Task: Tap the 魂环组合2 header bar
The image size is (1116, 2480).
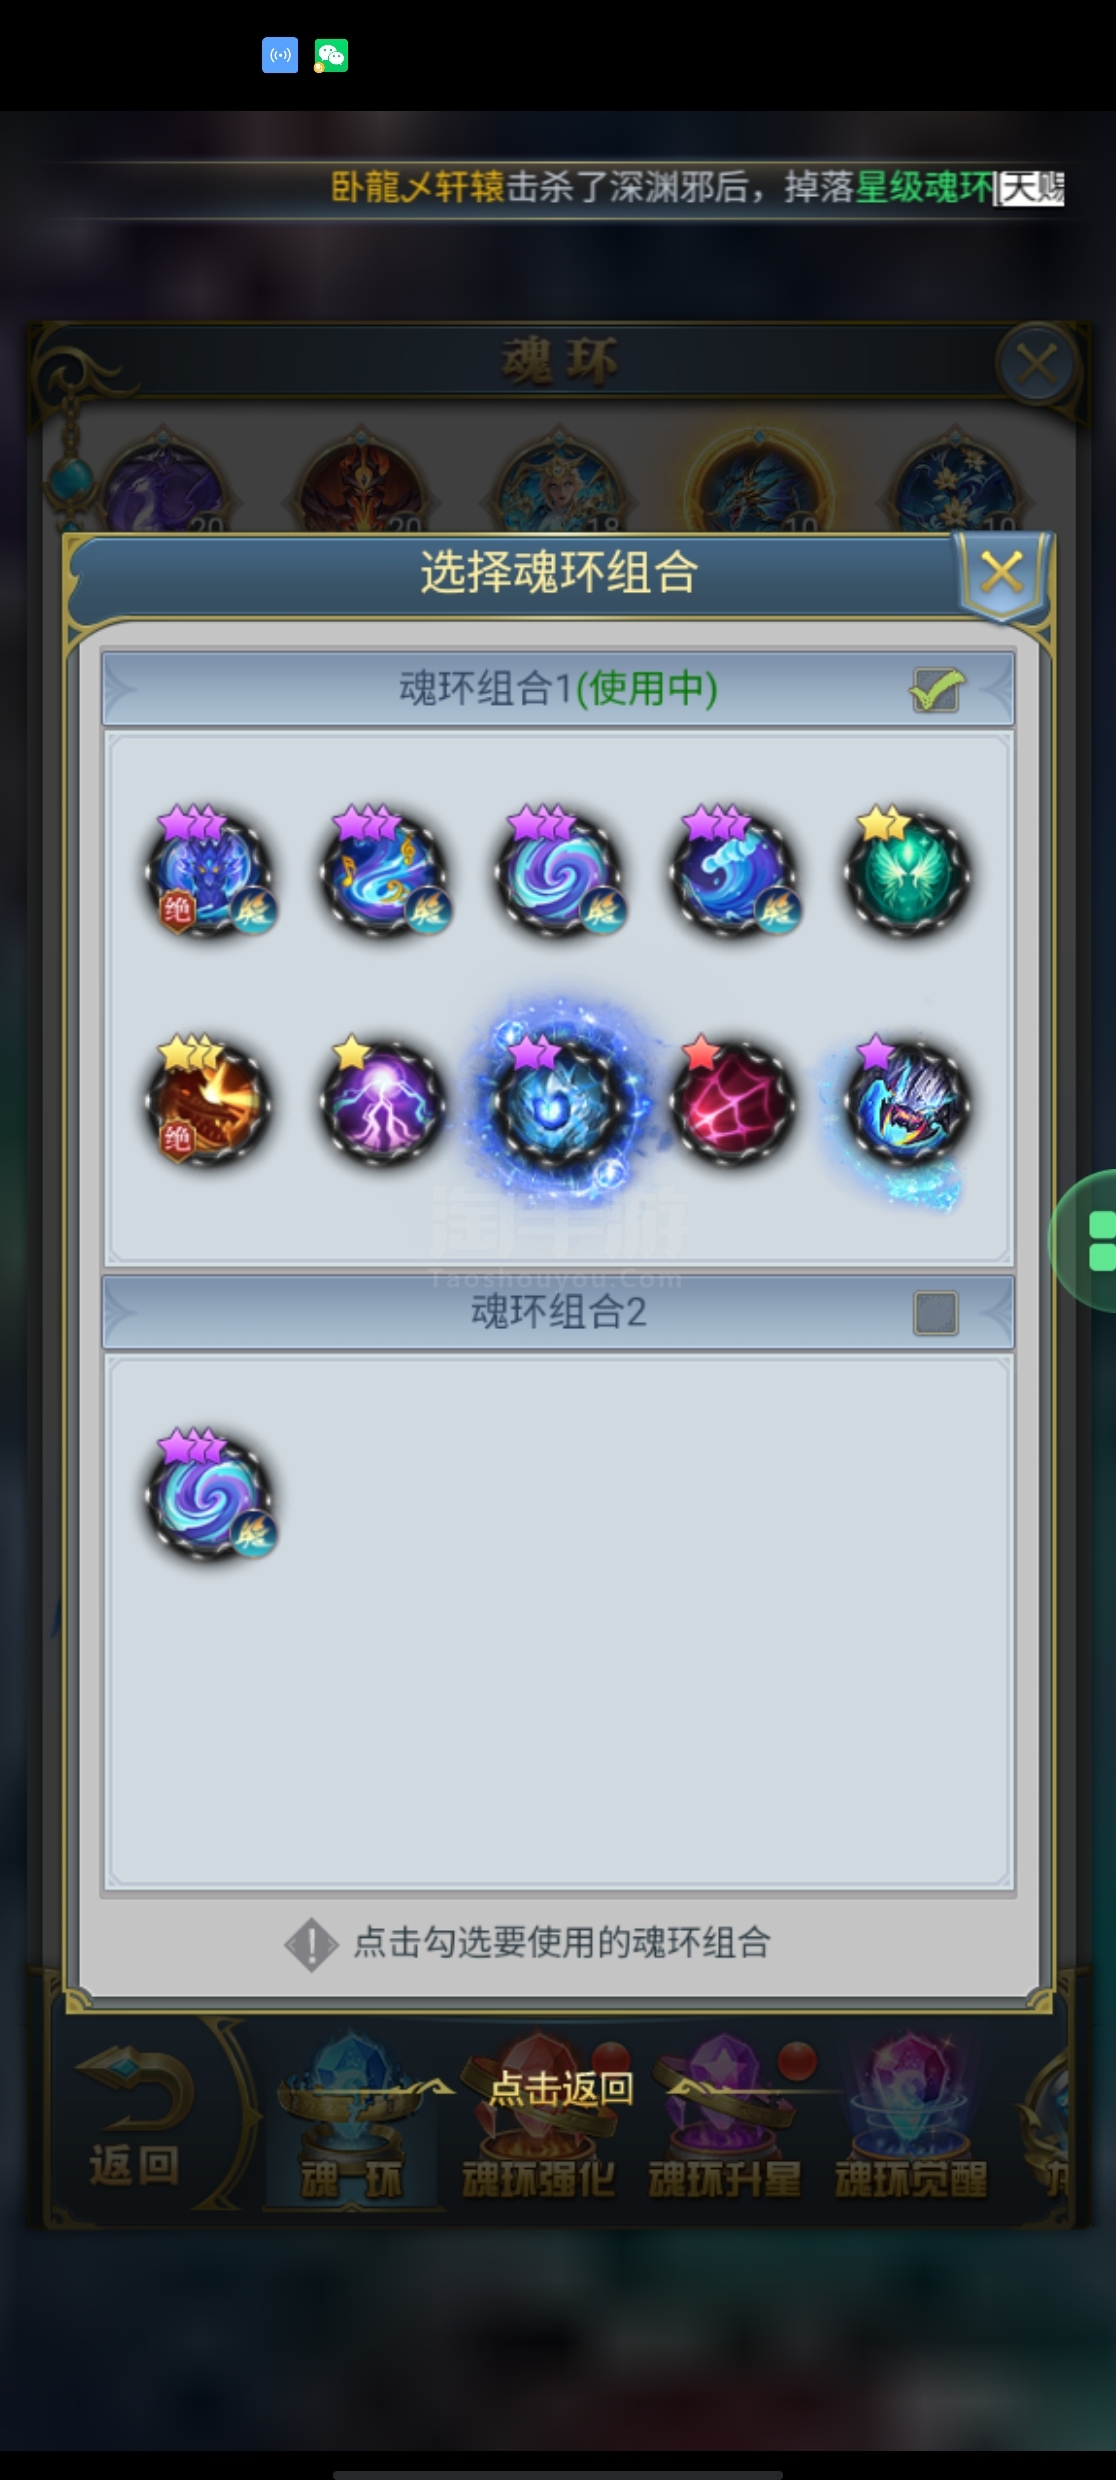Action: pyautogui.click(x=558, y=1312)
